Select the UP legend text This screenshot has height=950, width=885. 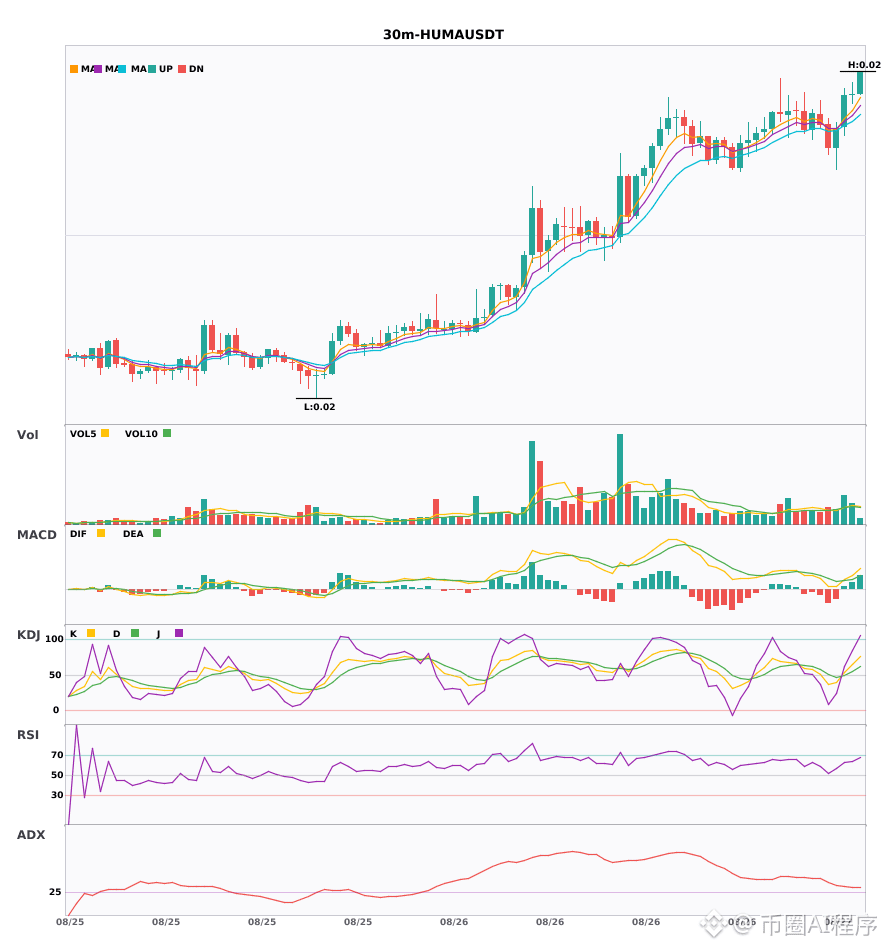point(166,69)
